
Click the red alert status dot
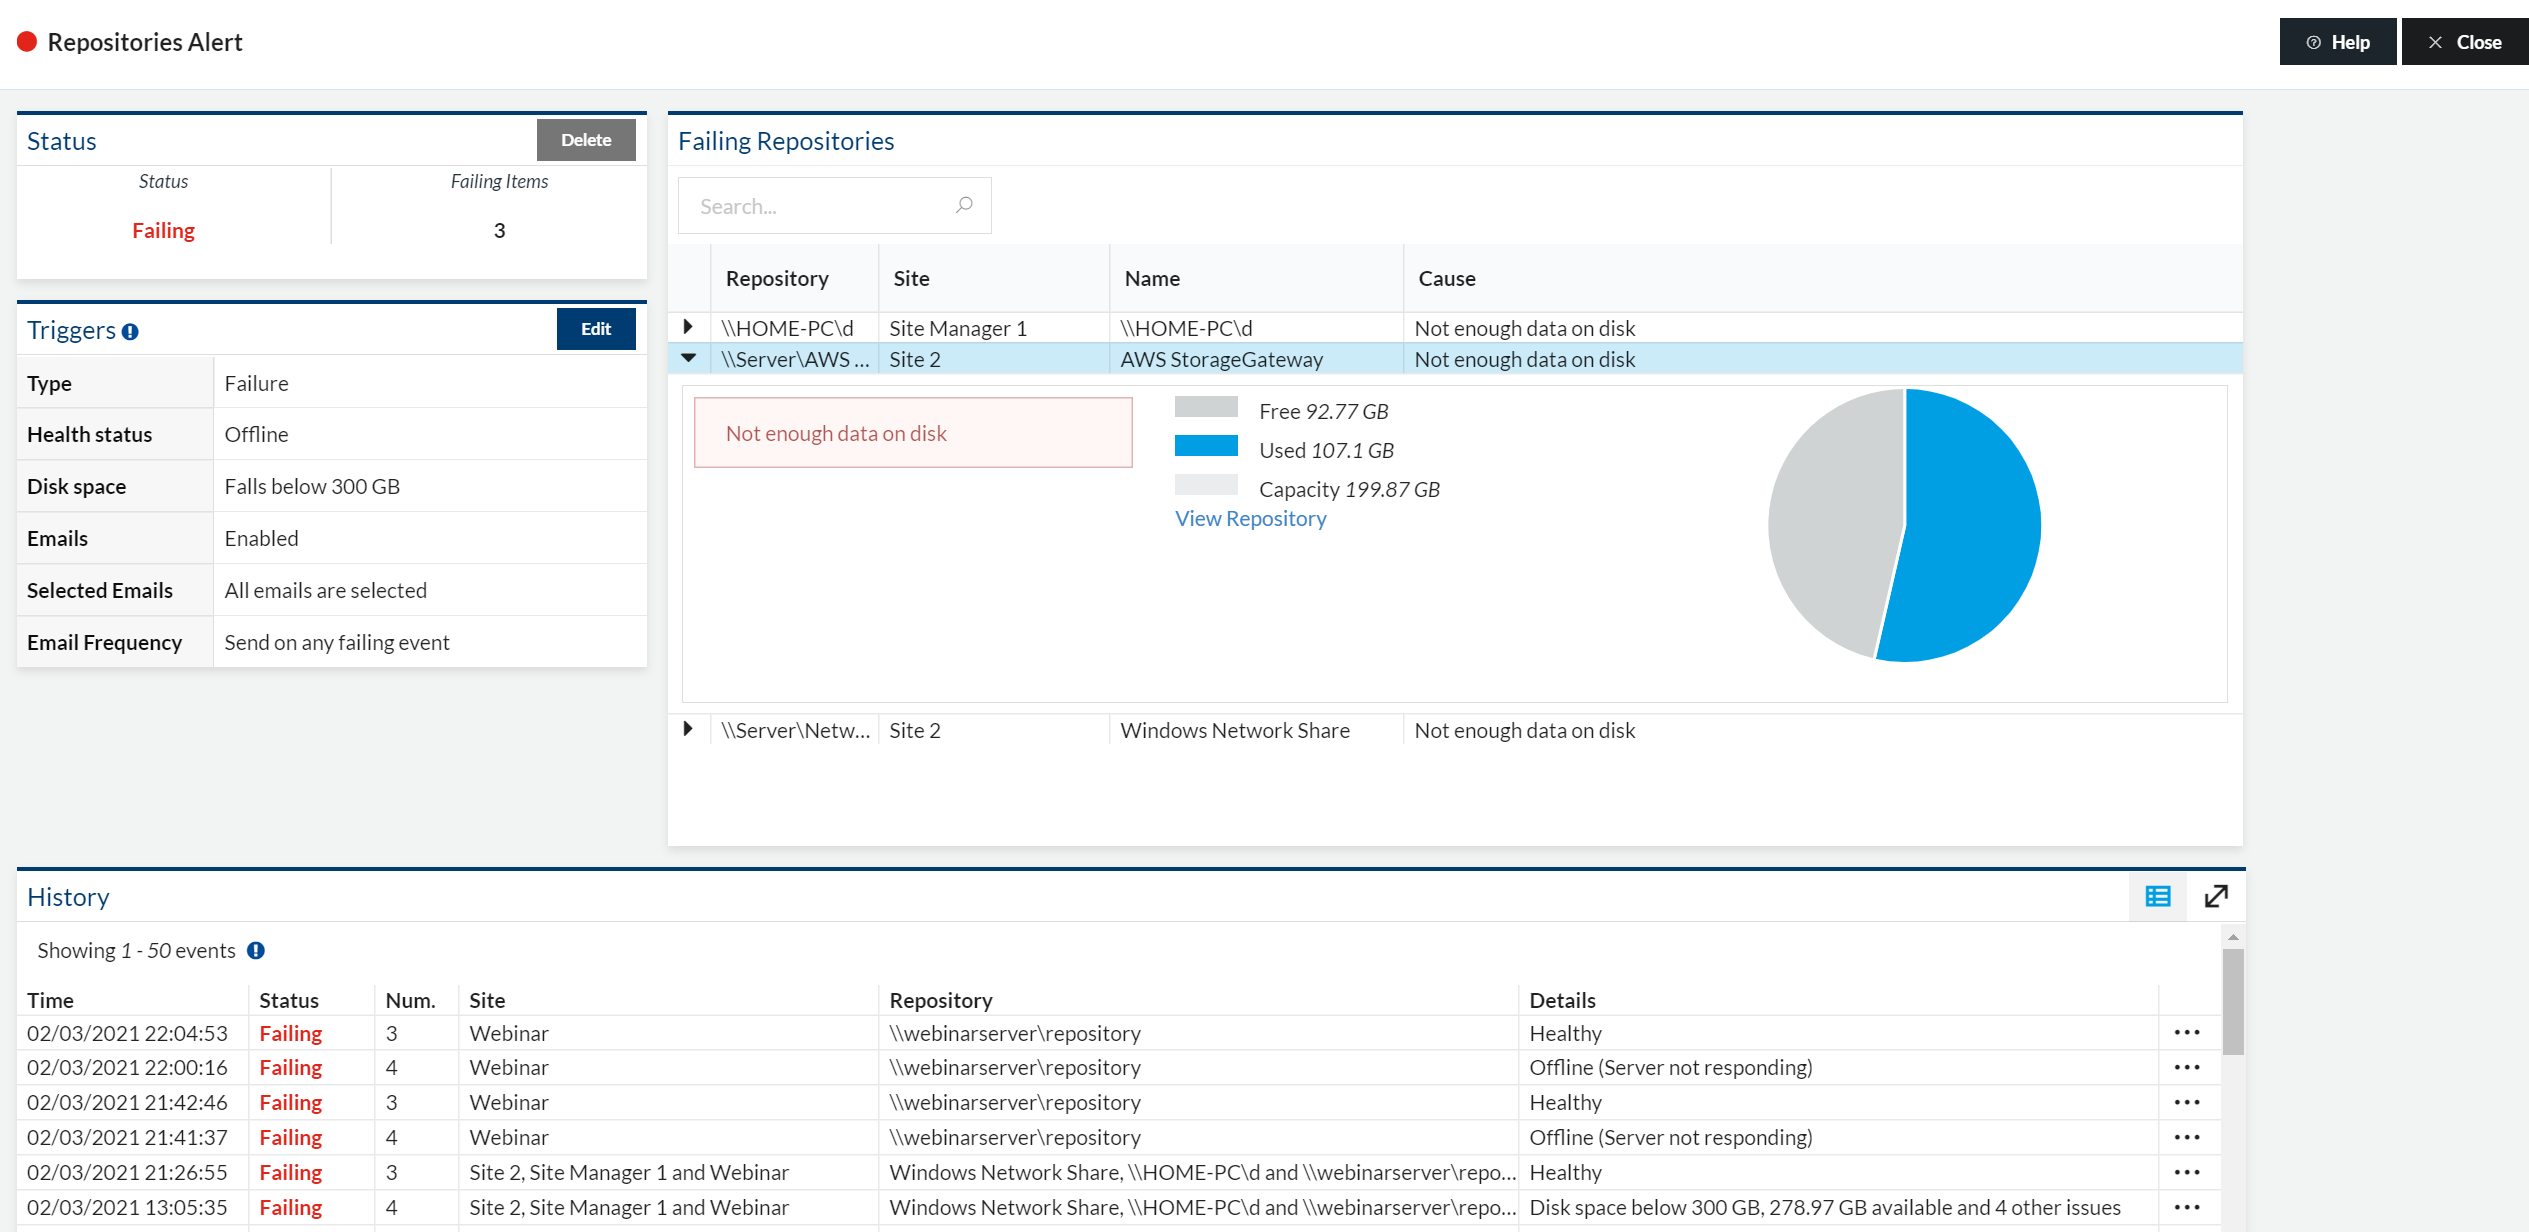[27, 42]
